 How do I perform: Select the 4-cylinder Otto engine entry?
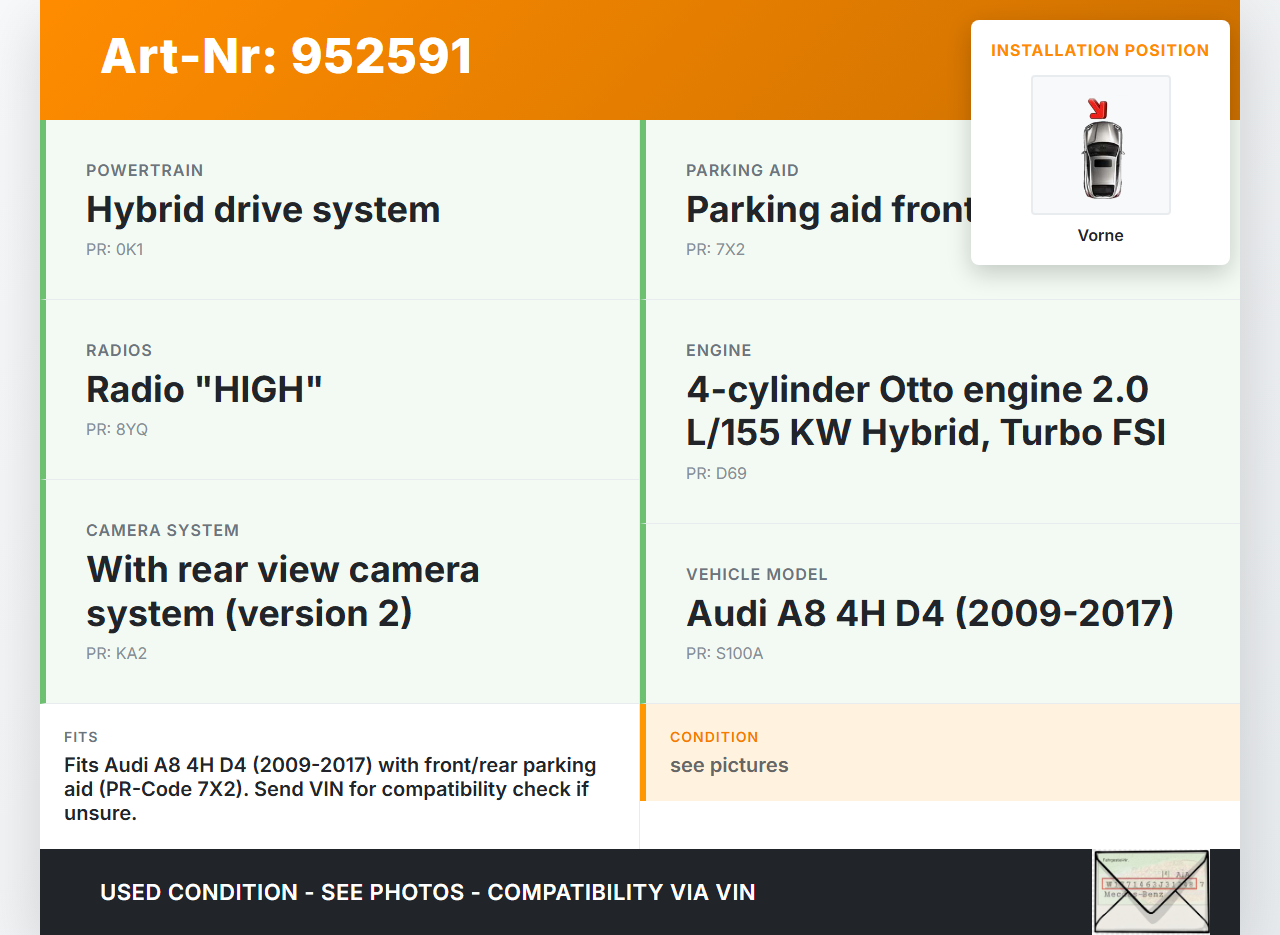[x=925, y=410]
